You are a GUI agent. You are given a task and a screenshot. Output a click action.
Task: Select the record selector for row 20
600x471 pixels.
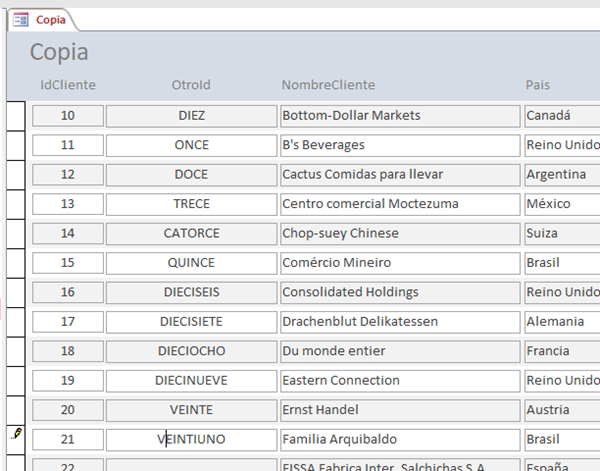click(16, 411)
